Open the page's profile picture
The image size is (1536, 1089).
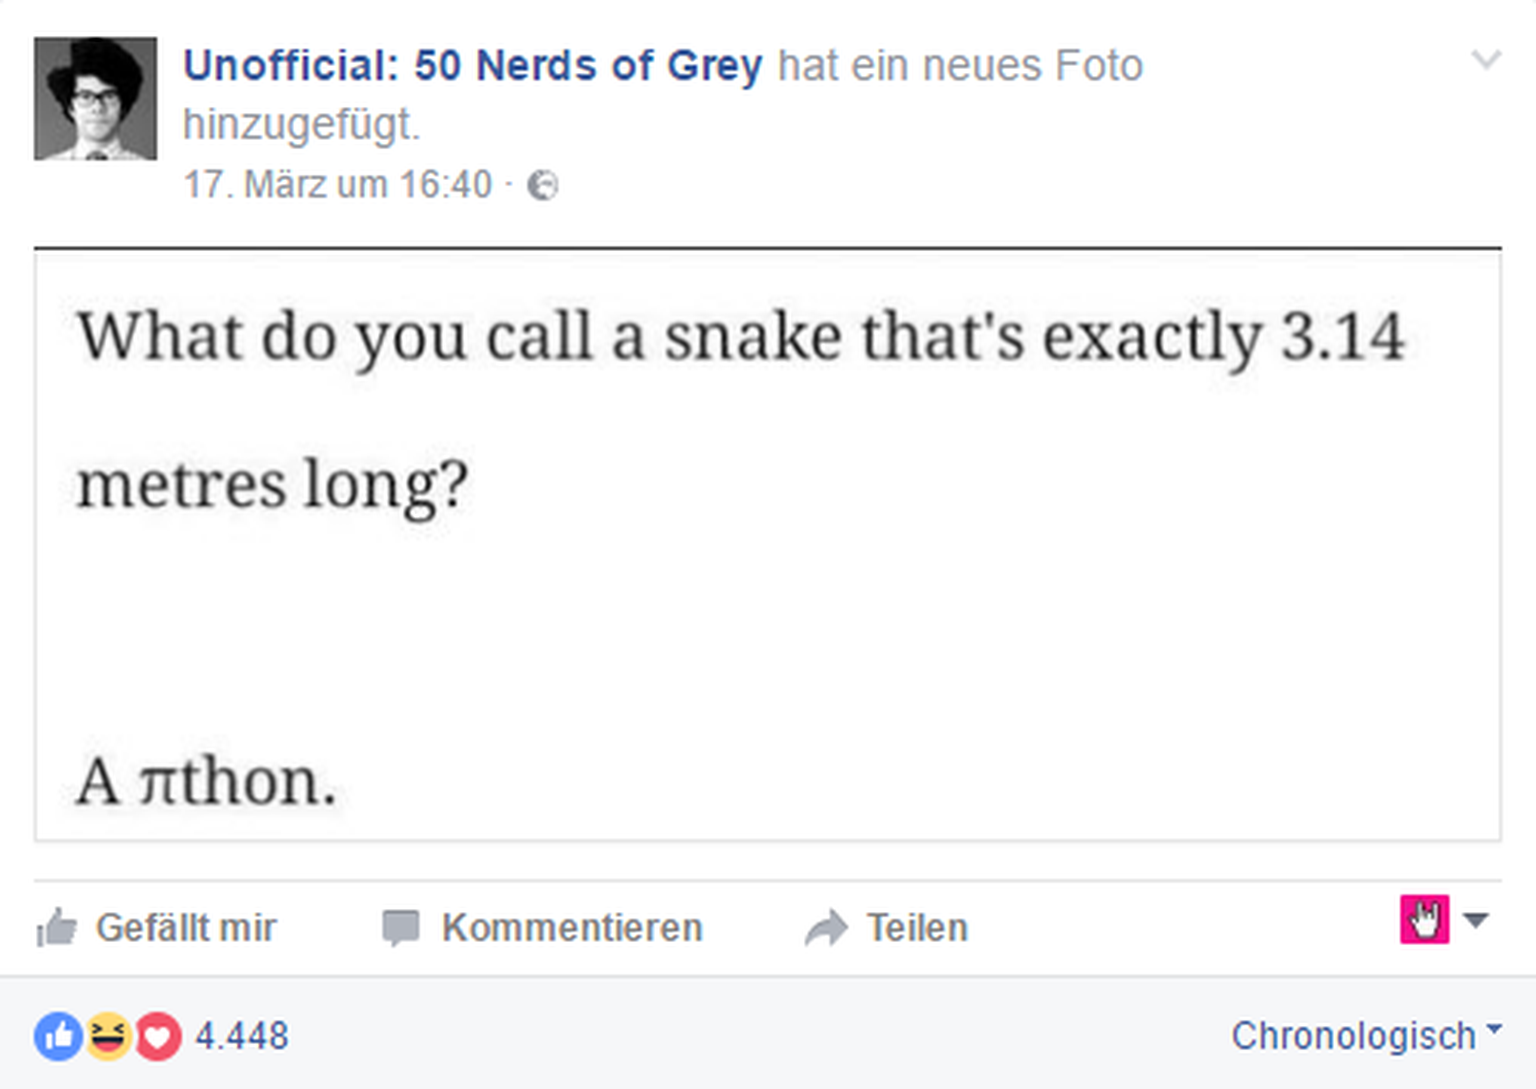coord(96,99)
